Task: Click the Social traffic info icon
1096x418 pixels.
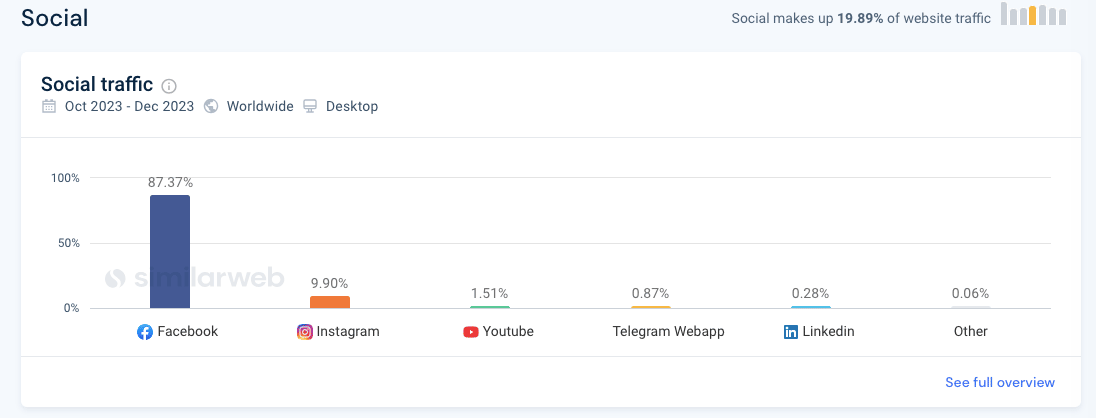Action: coord(169,86)
